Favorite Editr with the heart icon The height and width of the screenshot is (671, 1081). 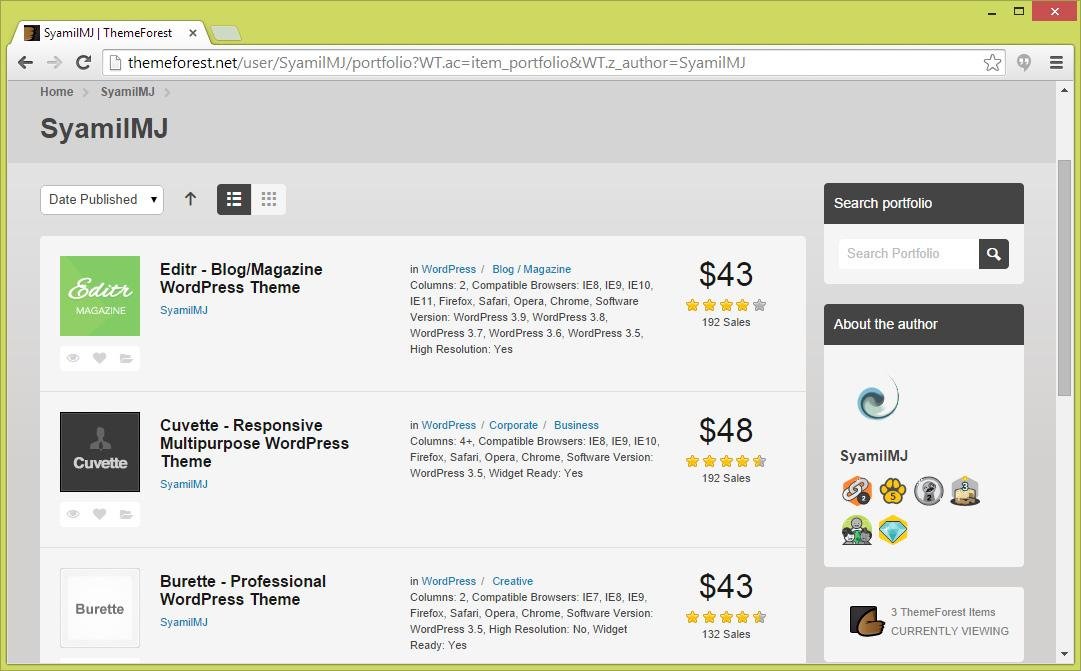tap(99, 358)
